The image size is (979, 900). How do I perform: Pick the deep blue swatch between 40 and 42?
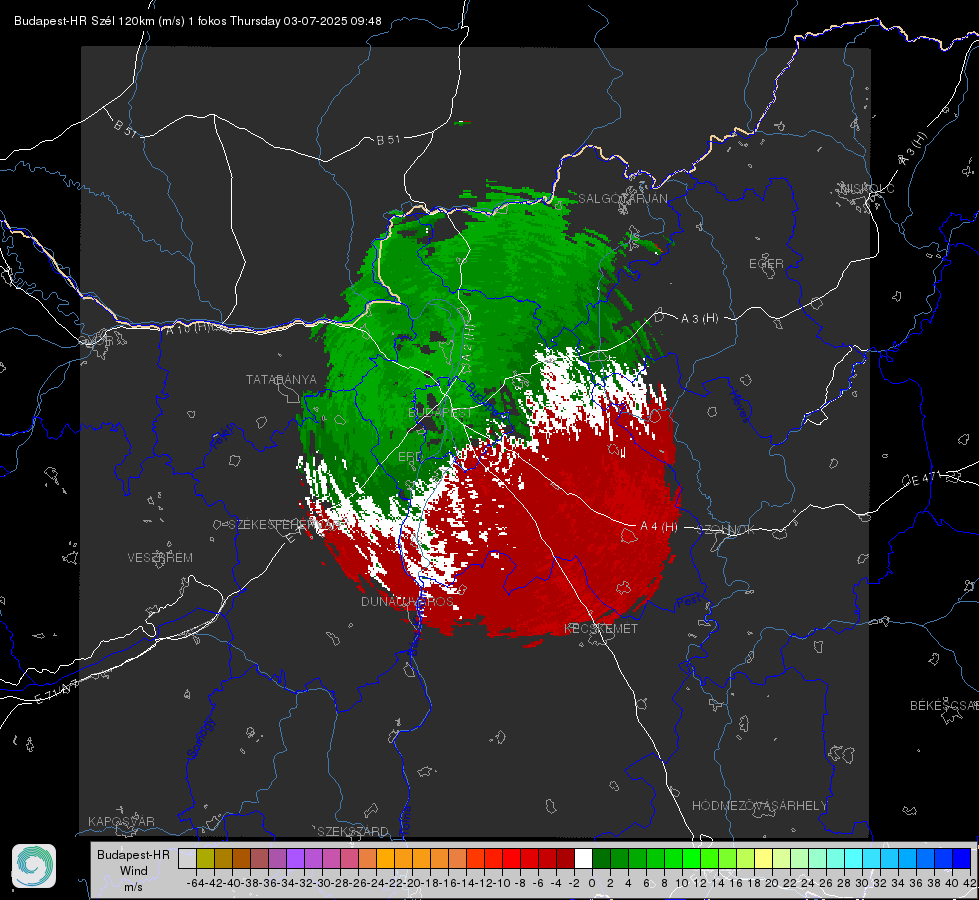[x=962, y=858]
